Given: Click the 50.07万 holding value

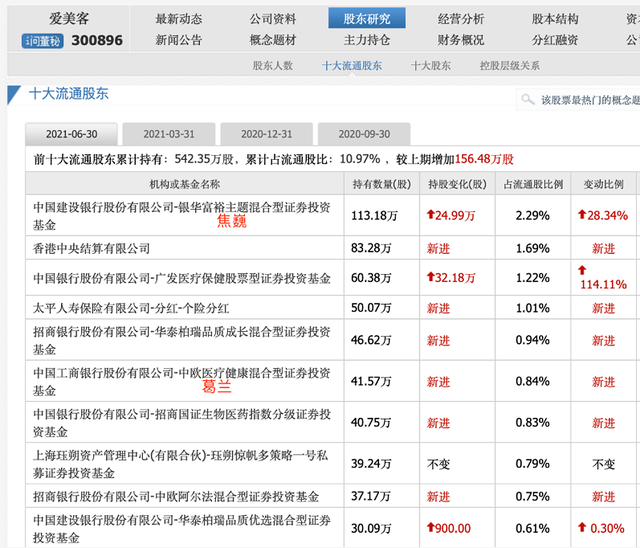Looking at the screenshot, I should (x=371, y=308).
